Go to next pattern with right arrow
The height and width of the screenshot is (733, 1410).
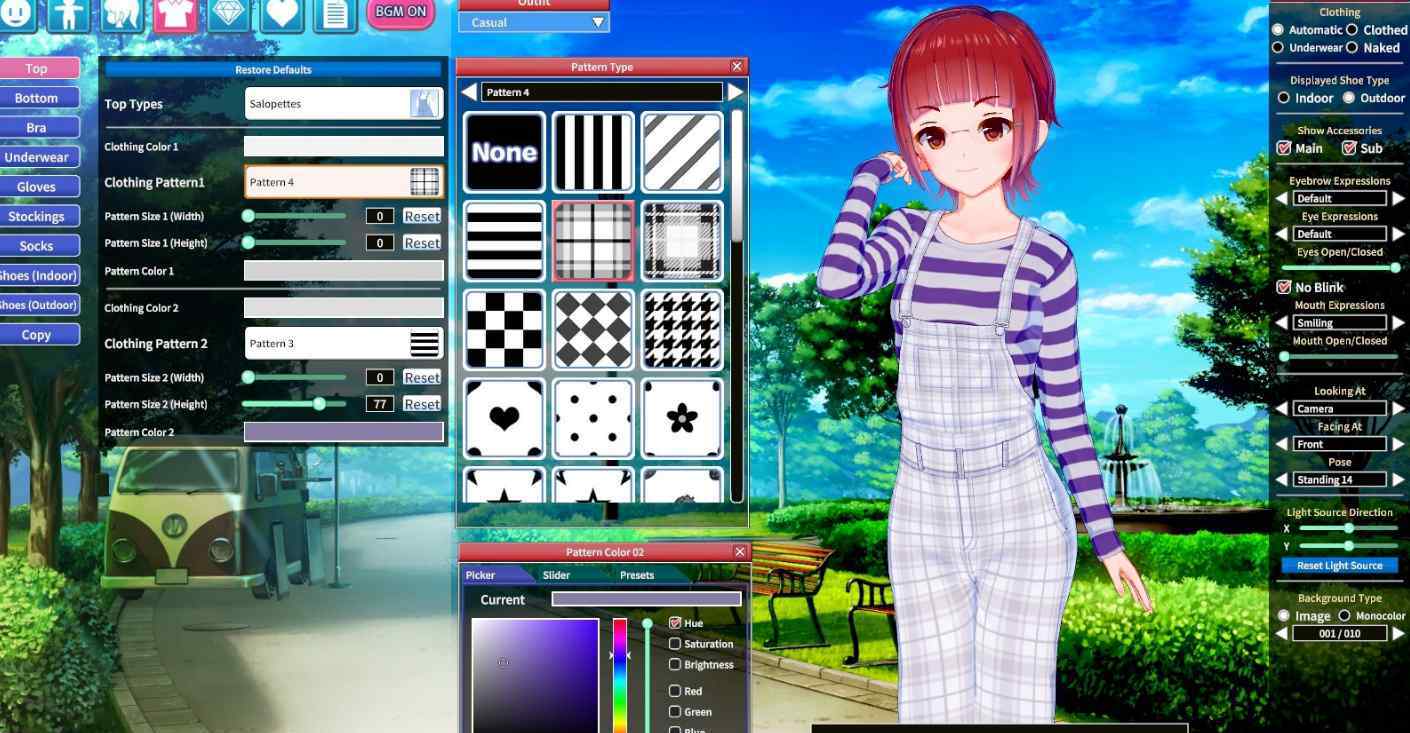point(735,92)
